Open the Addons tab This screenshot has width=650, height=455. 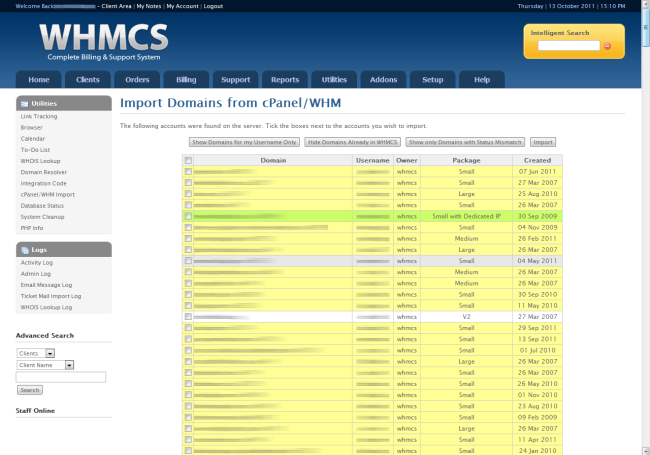[383, 80]
